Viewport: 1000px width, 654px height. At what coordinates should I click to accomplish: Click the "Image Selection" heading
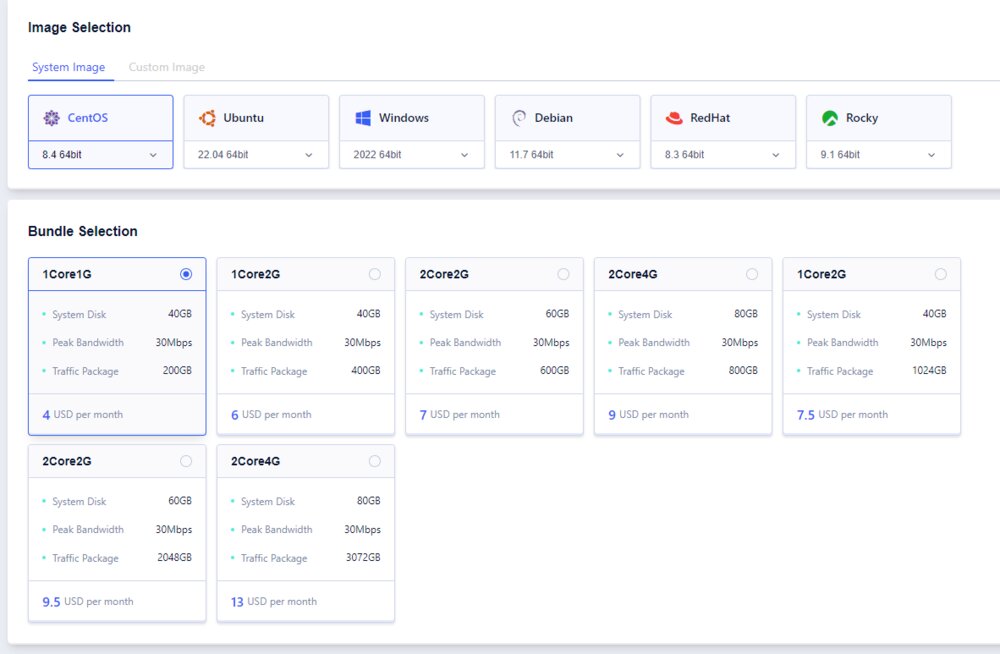click(x=79, y=27)
